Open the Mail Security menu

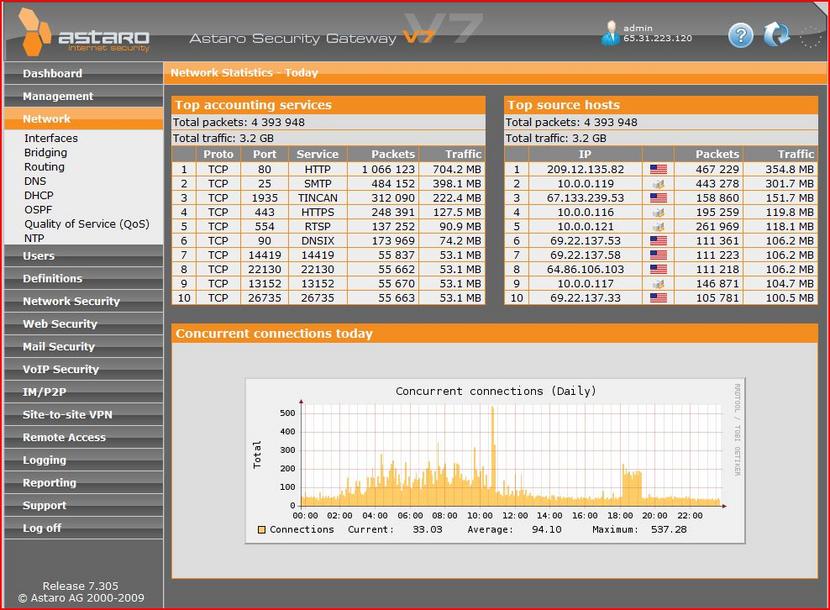(x=84, y=347)
